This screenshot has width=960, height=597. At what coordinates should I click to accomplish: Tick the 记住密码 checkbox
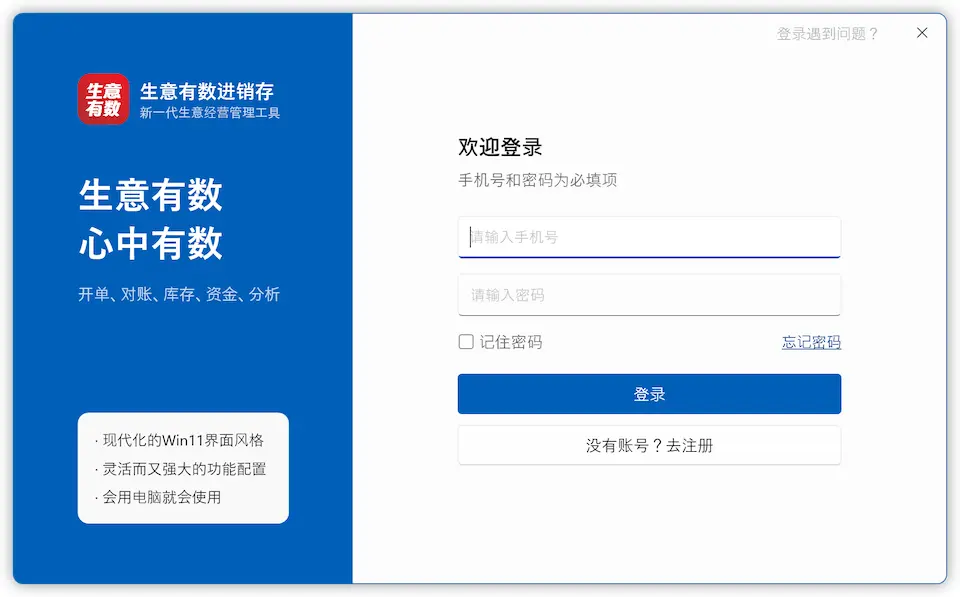[x=466, y=342]
